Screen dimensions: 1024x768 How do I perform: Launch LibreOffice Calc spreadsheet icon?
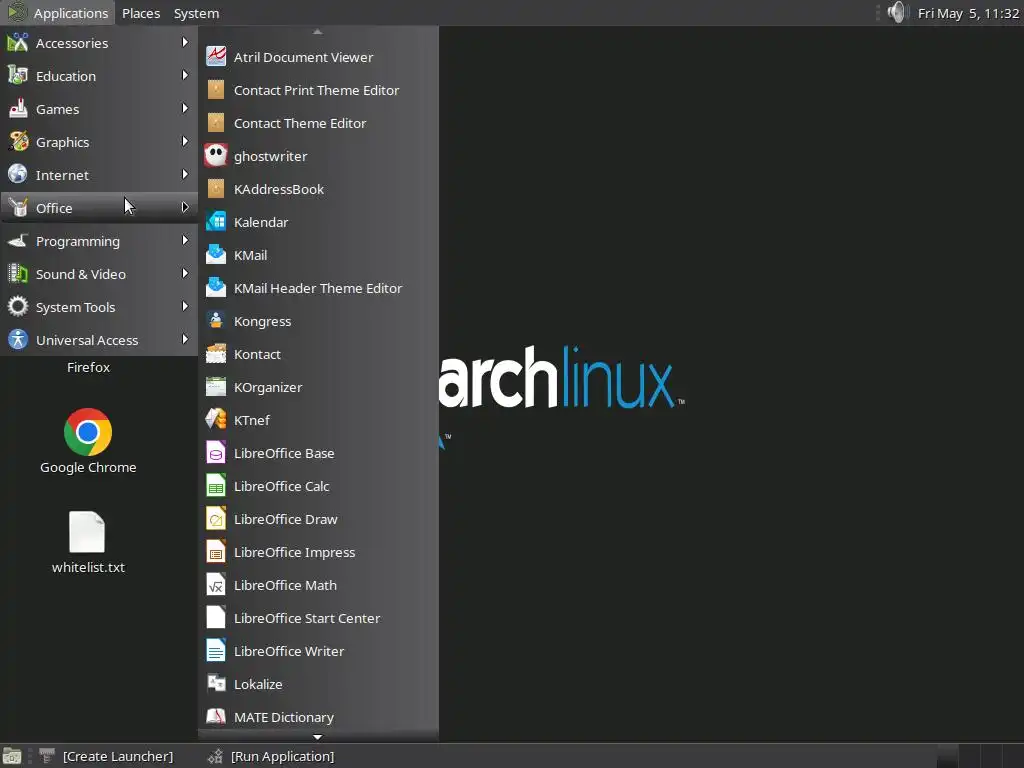pyautogui.click(x=216, y=486)
